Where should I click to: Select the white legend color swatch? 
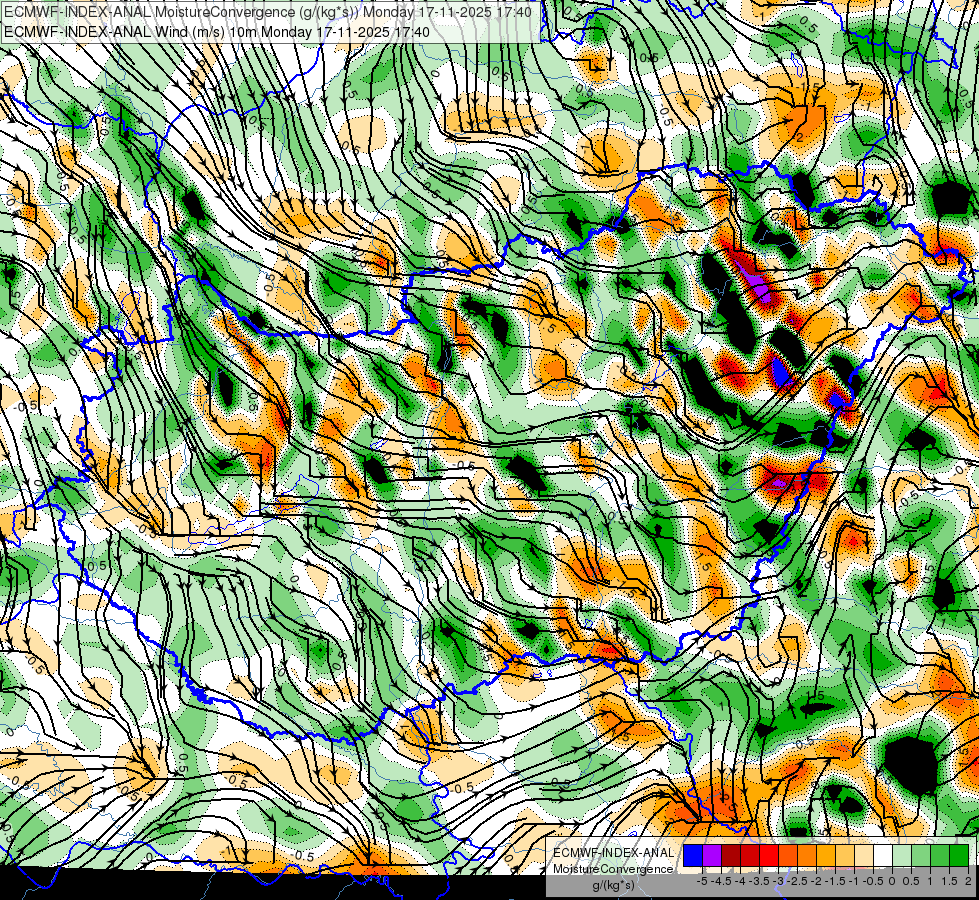coord(883,856)
